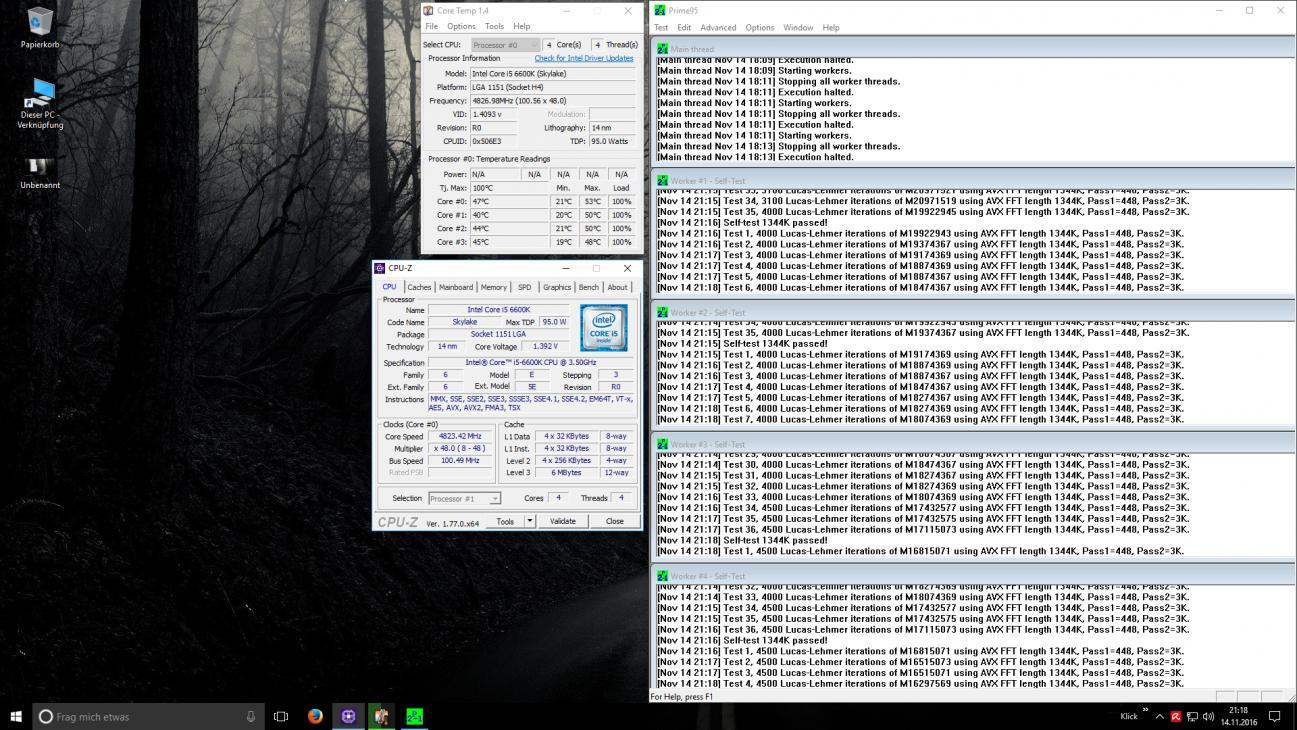Click the Level 3 cache value 6 MBytes

coord(566,472)
